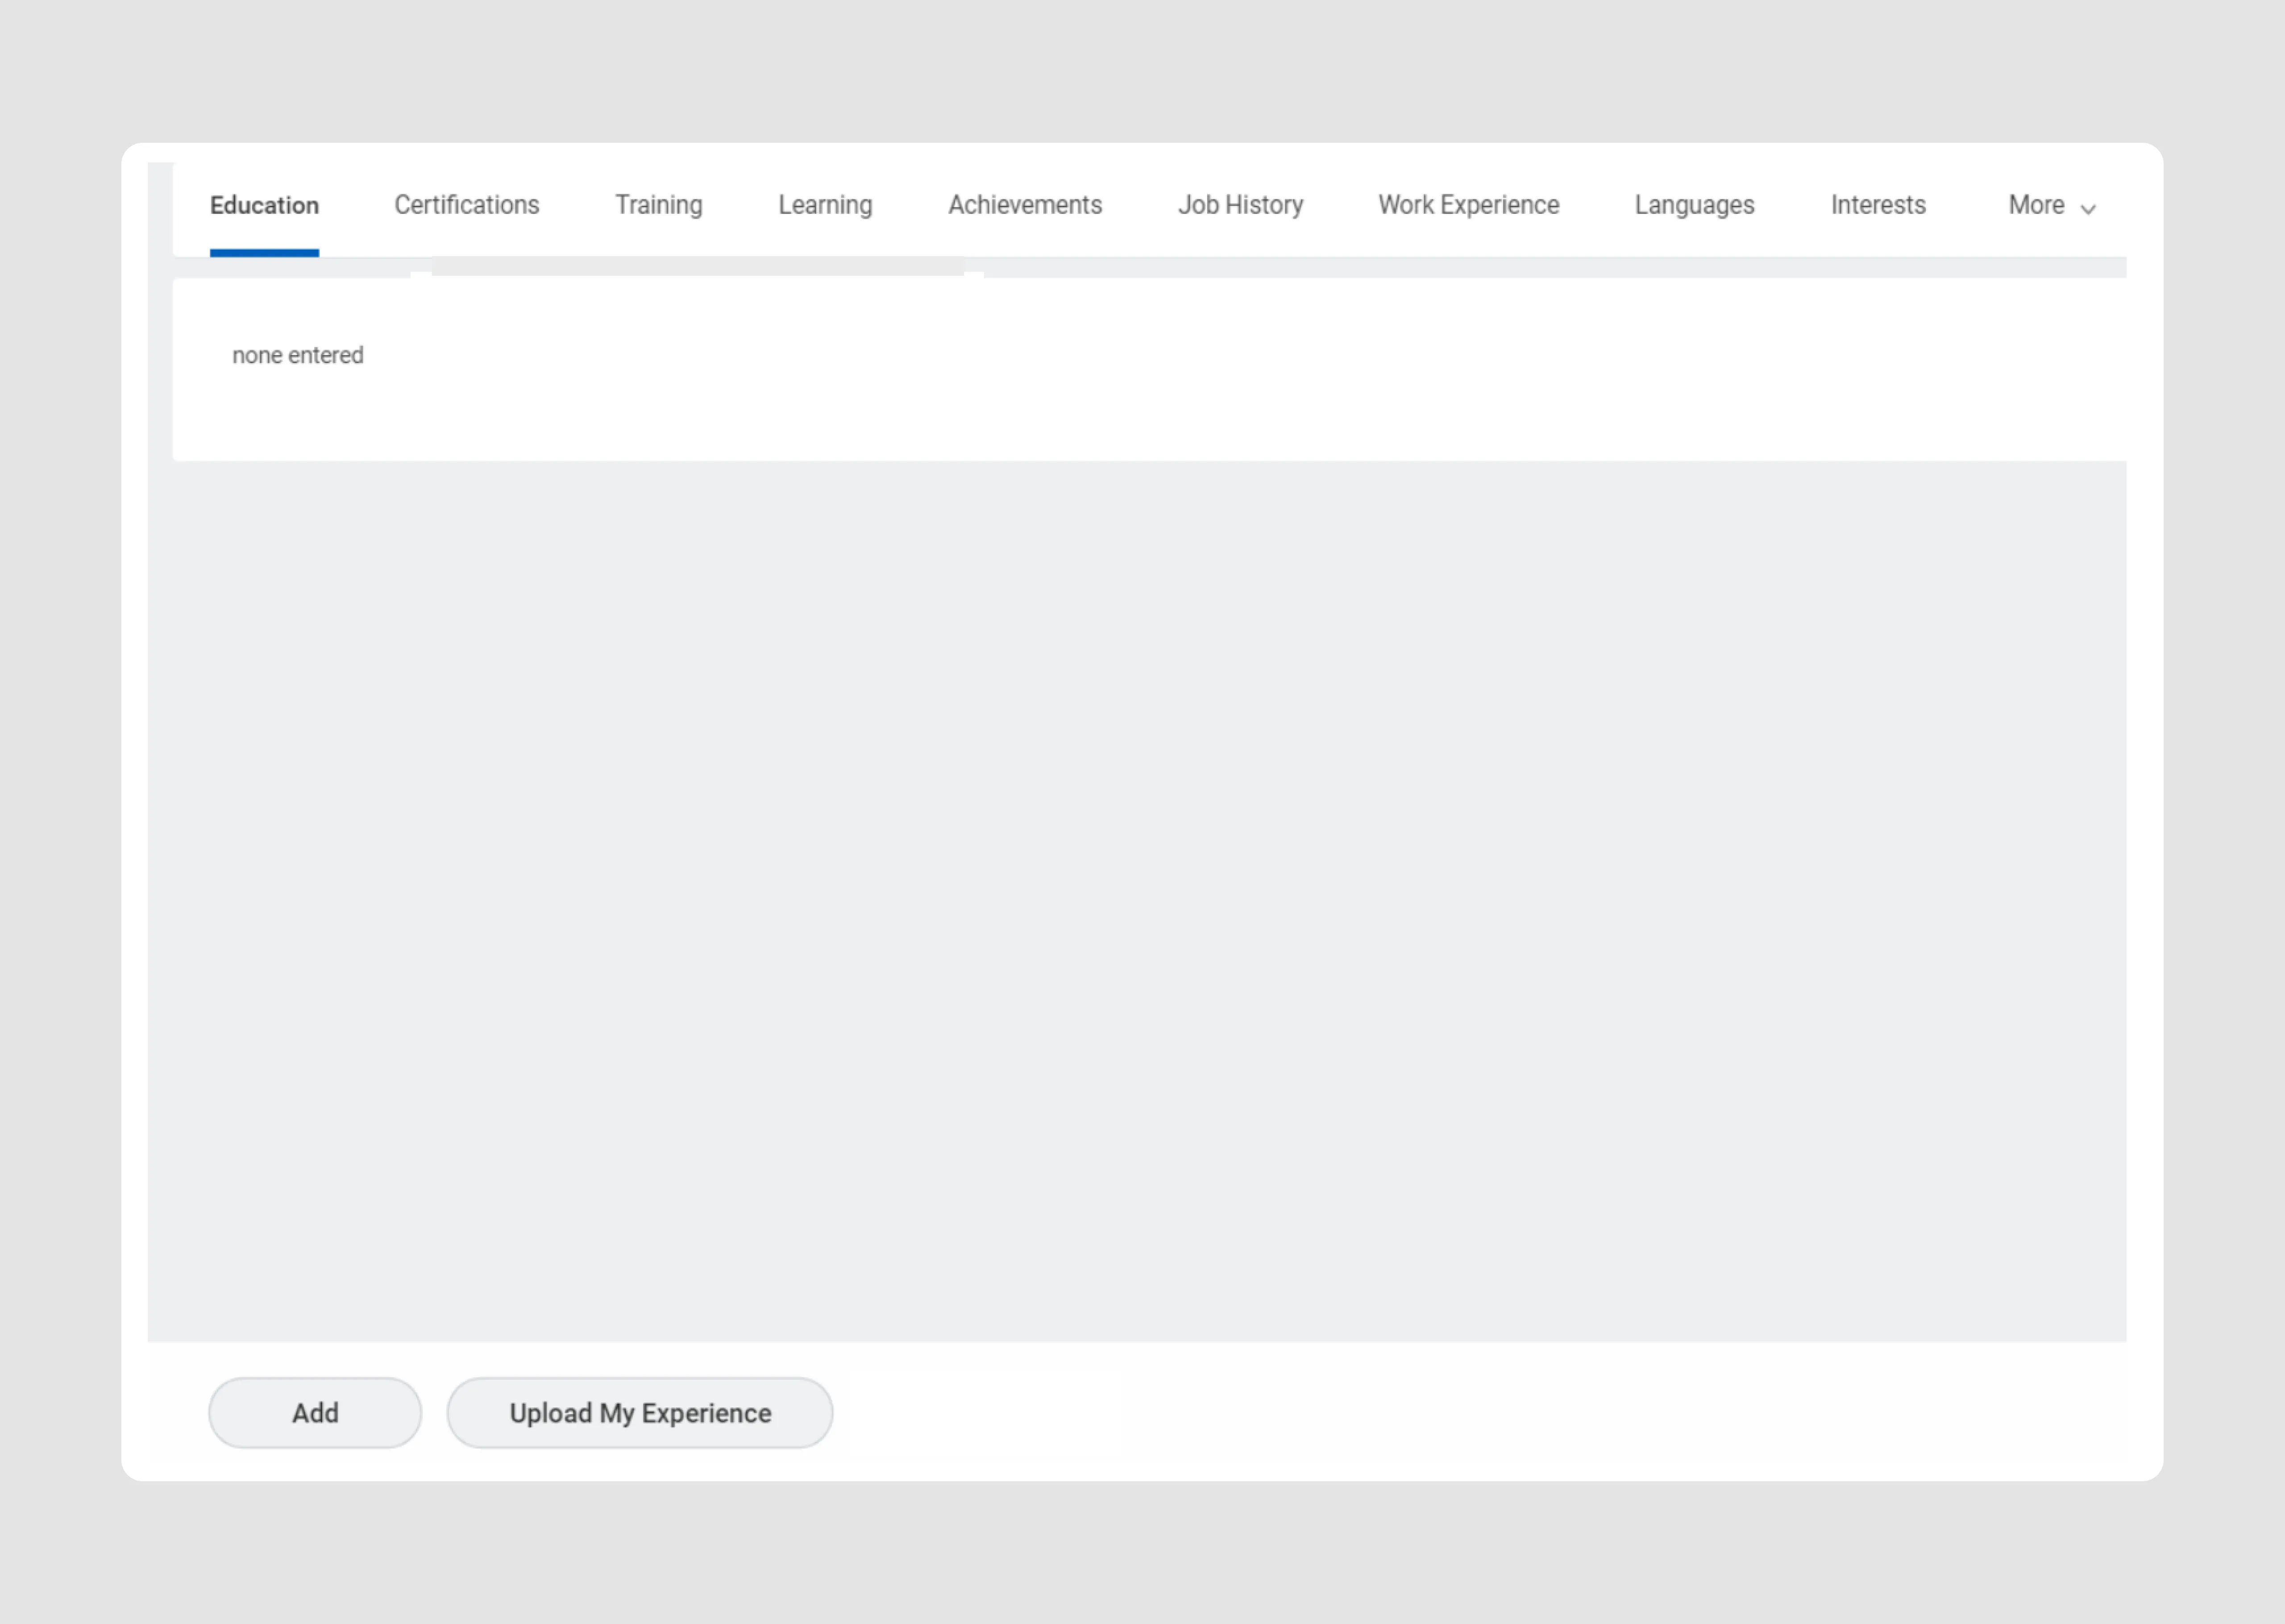Viewport: 2285px width, 1624px height.
Task: Upload your resume via Upload My Experience
Action: pyautogui.click(x=640, y=1412)
